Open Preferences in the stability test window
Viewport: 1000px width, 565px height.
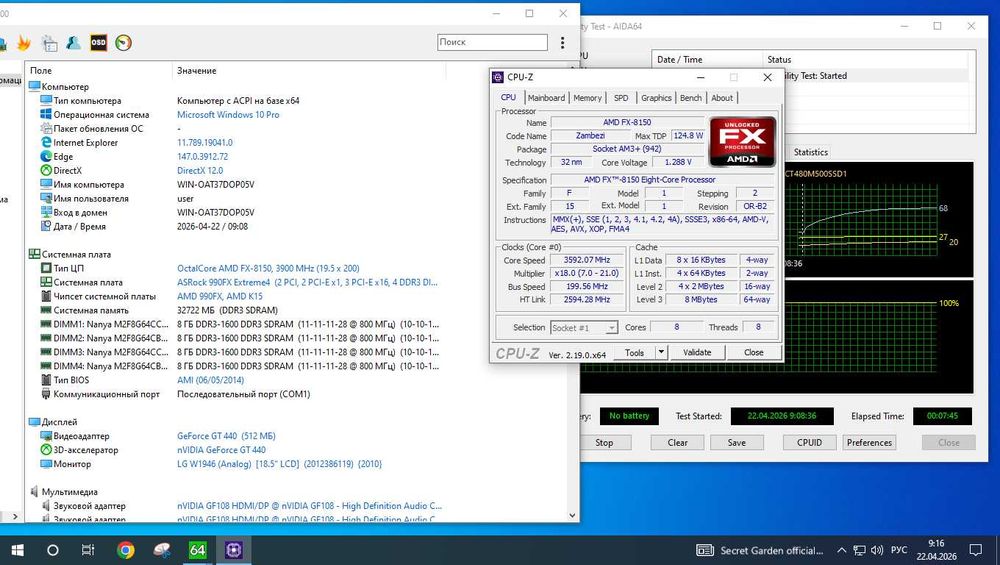pyautogui.click(x=869, y=443)
